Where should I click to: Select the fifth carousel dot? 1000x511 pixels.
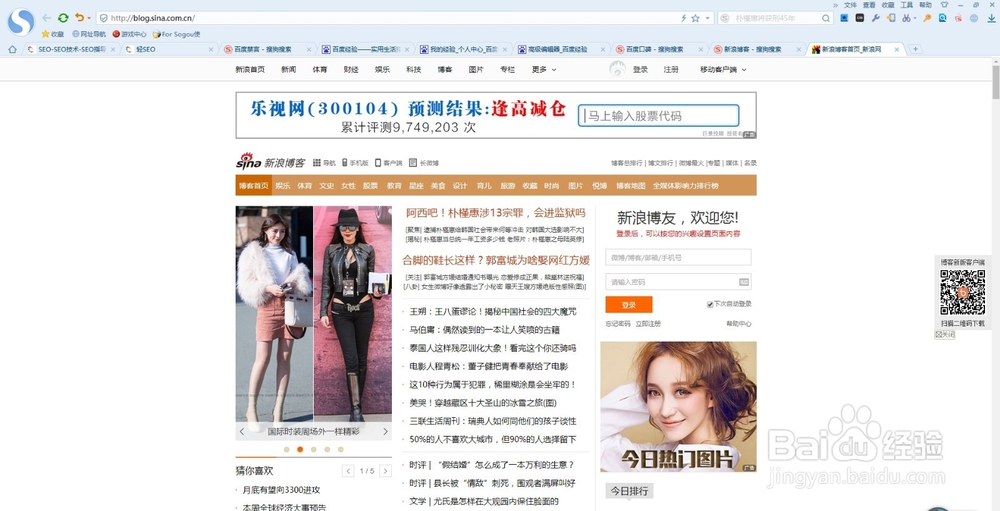341,449
